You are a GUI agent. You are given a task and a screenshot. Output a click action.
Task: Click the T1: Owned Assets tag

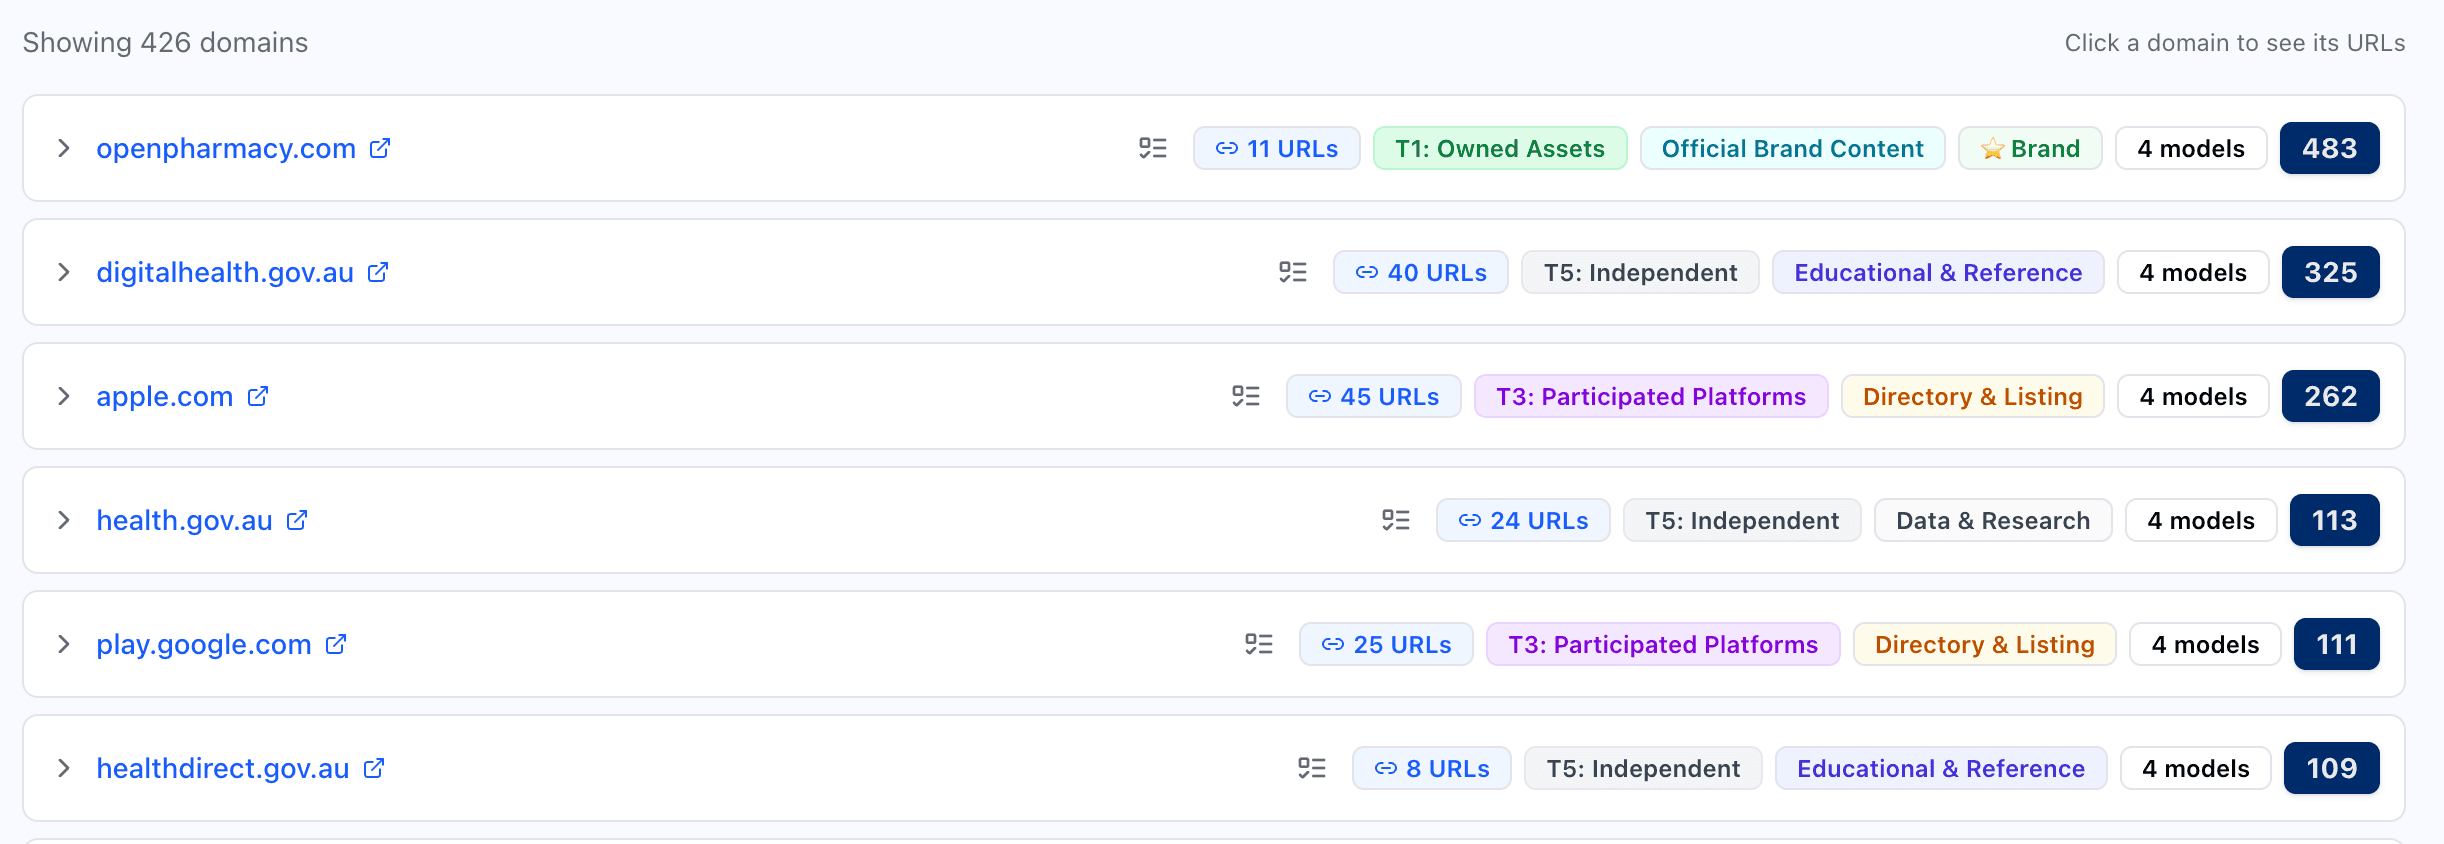[x=1500, y=148]
